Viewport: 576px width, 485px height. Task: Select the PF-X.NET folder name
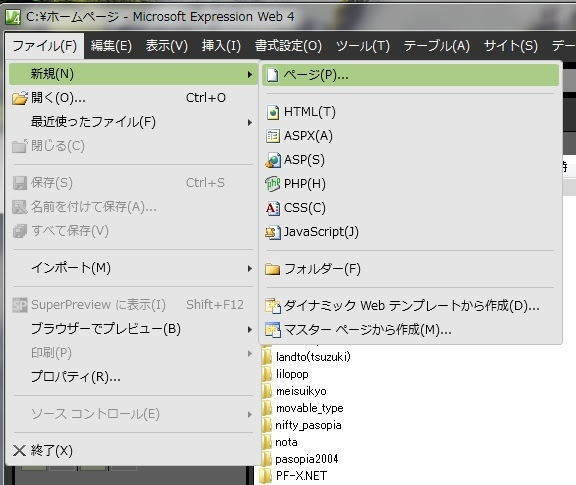click(x=301, y=476)
